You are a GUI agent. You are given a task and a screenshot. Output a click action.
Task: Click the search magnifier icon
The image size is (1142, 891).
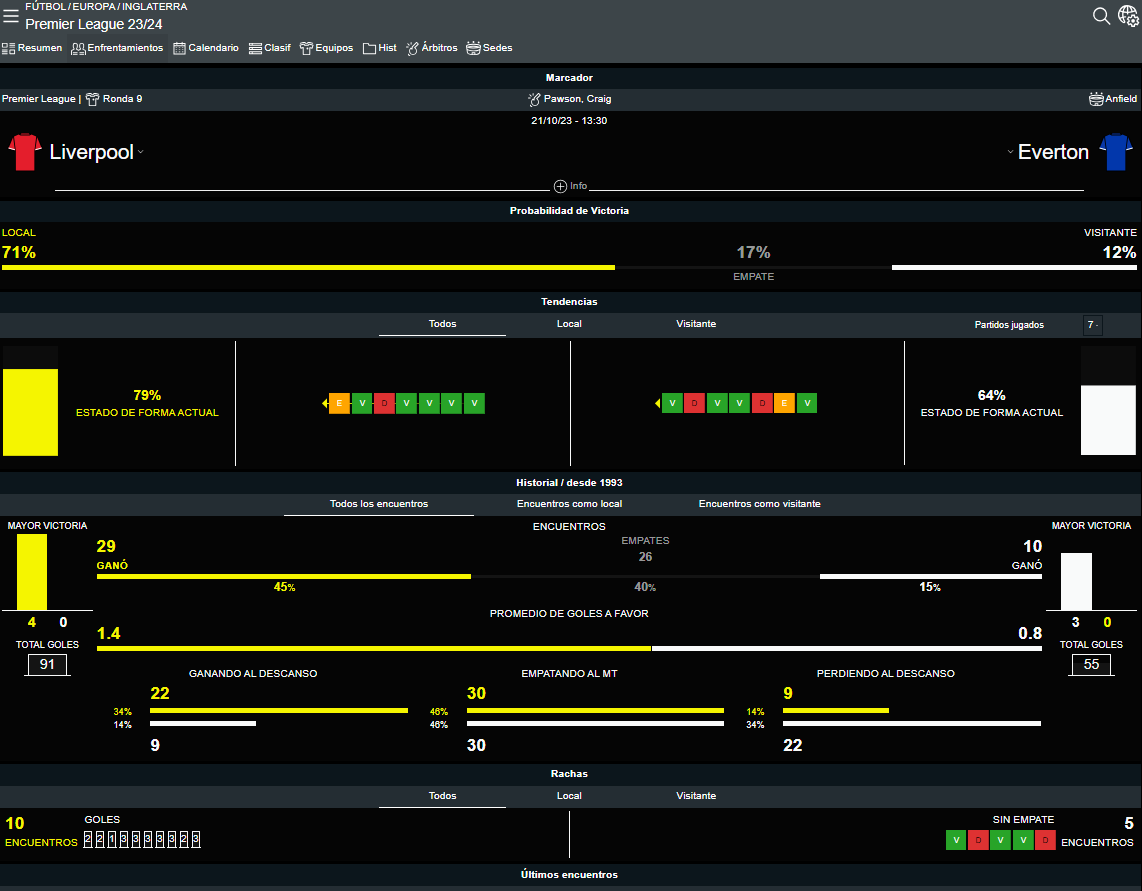coord(1101,16)
